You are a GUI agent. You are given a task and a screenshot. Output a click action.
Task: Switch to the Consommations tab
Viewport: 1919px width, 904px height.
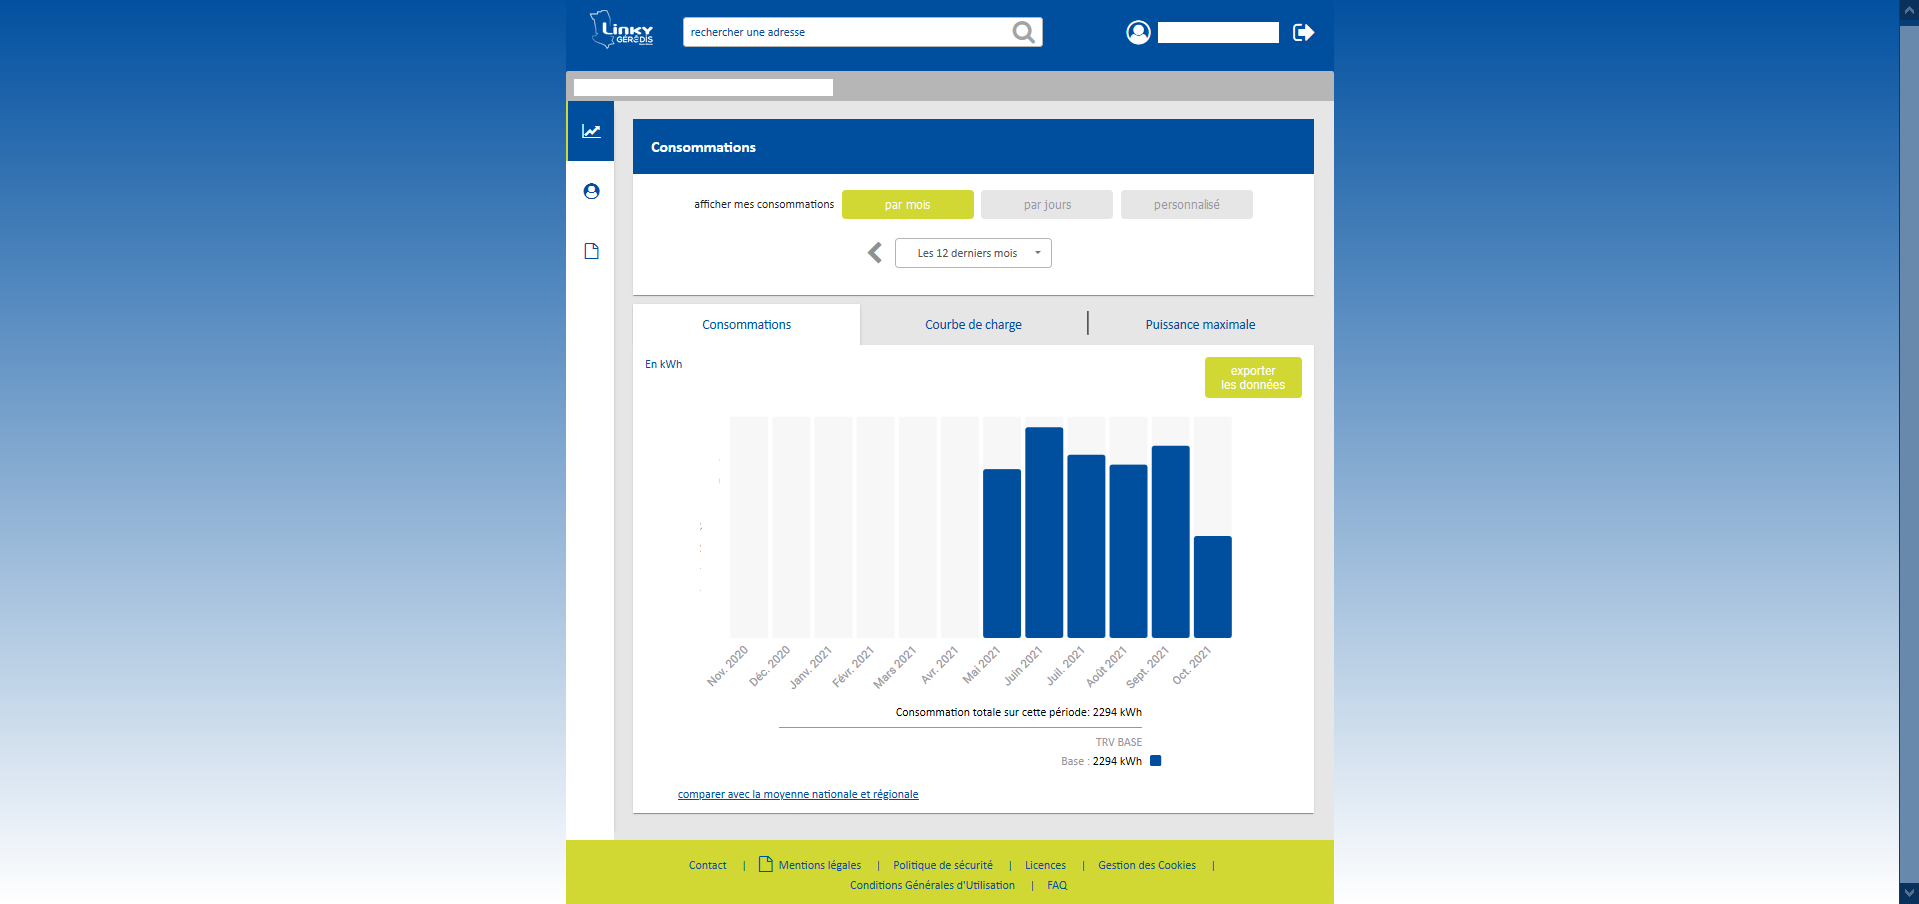[x=746, y=324]
